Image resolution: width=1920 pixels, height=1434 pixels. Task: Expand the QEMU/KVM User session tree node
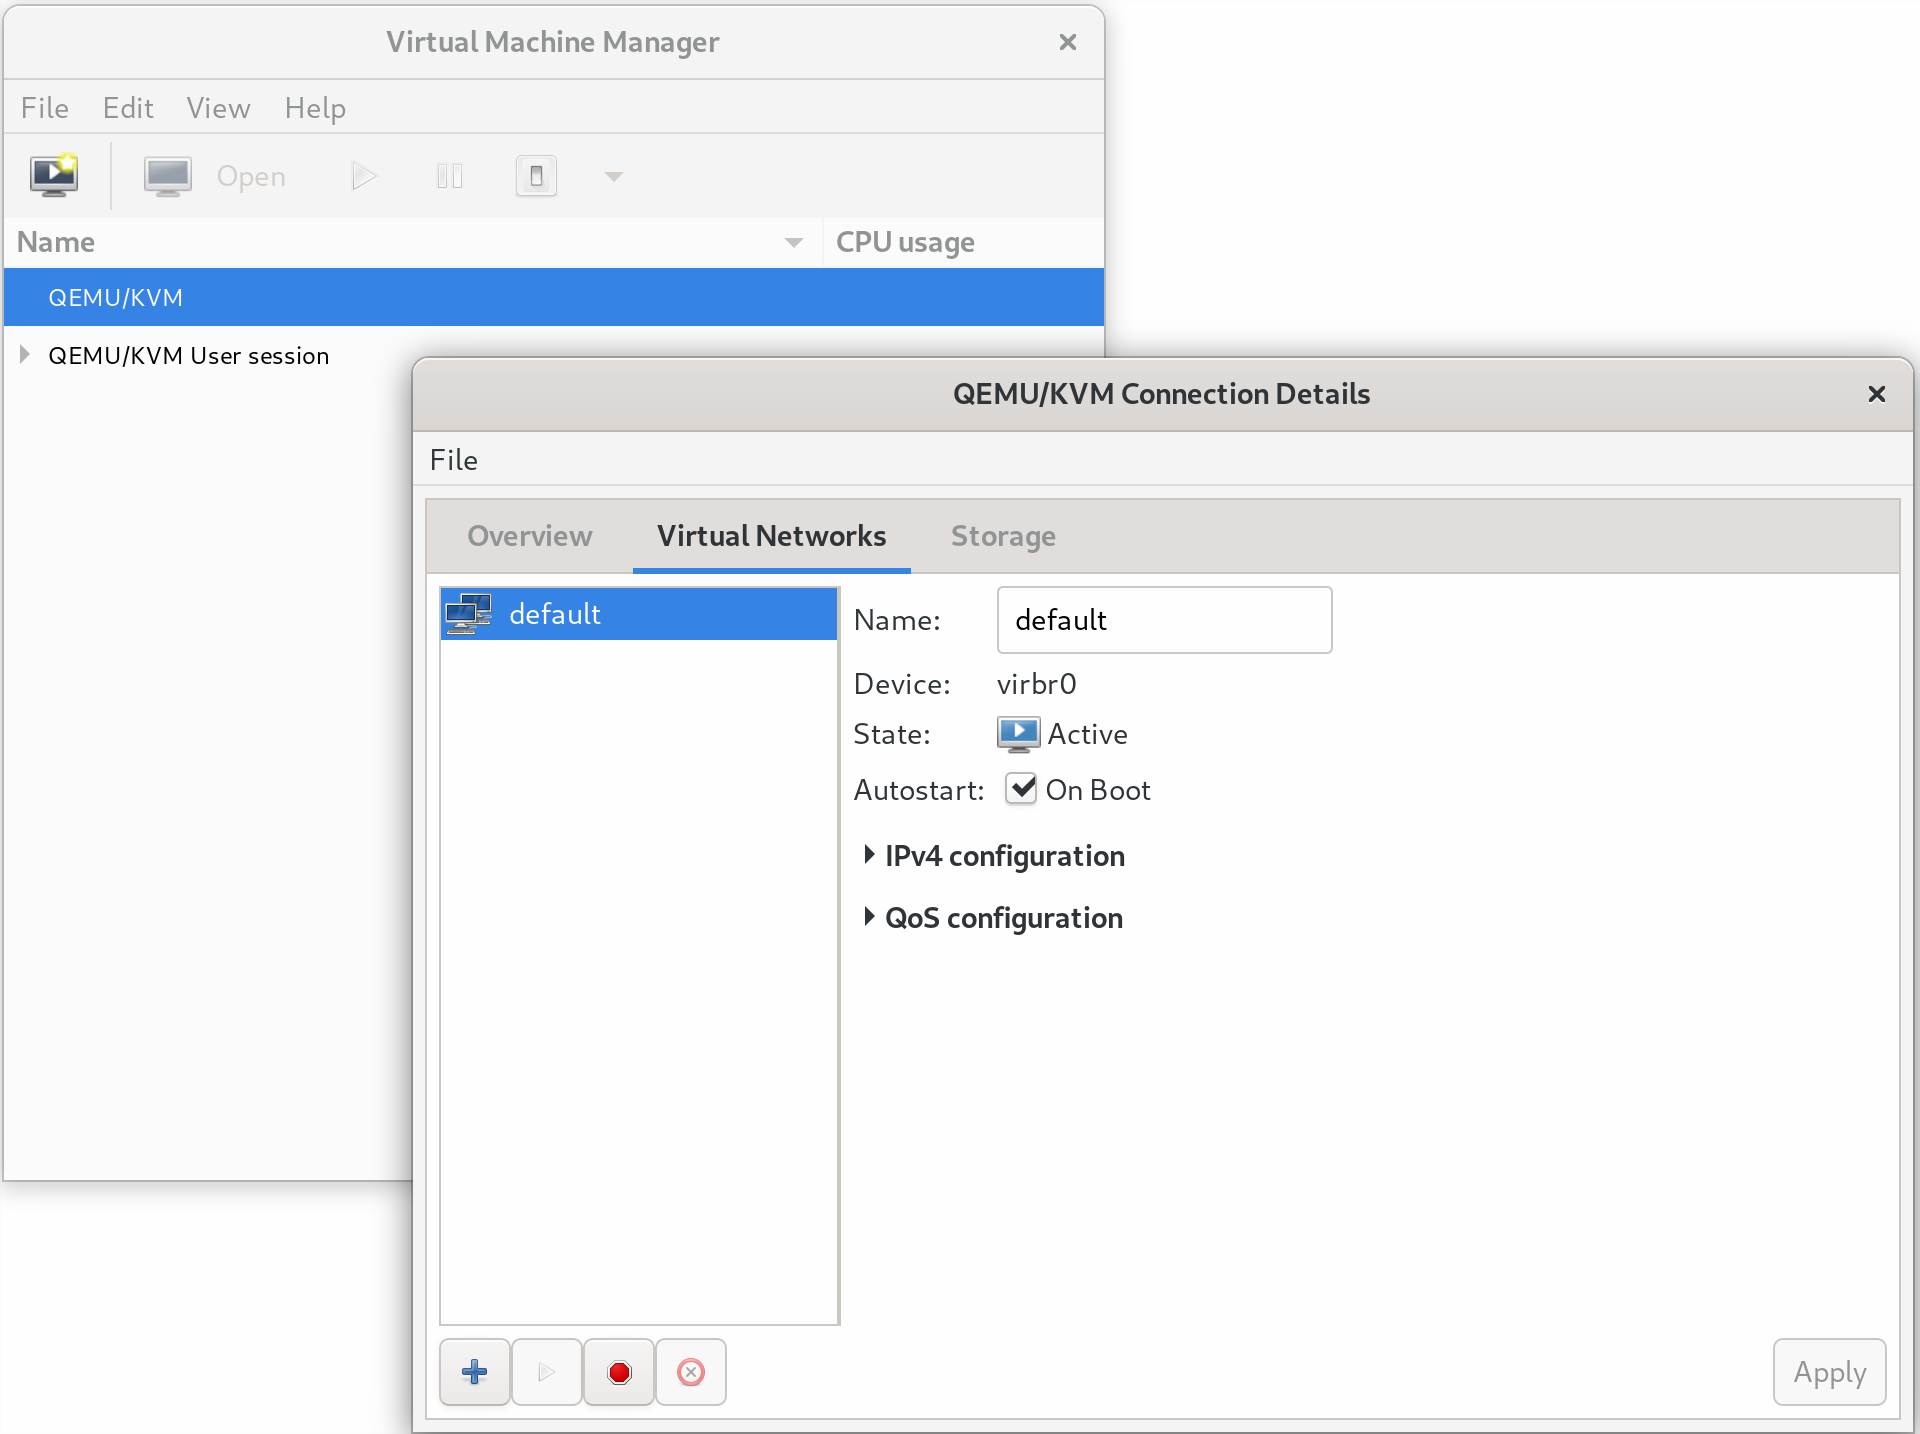pos(25,355)
